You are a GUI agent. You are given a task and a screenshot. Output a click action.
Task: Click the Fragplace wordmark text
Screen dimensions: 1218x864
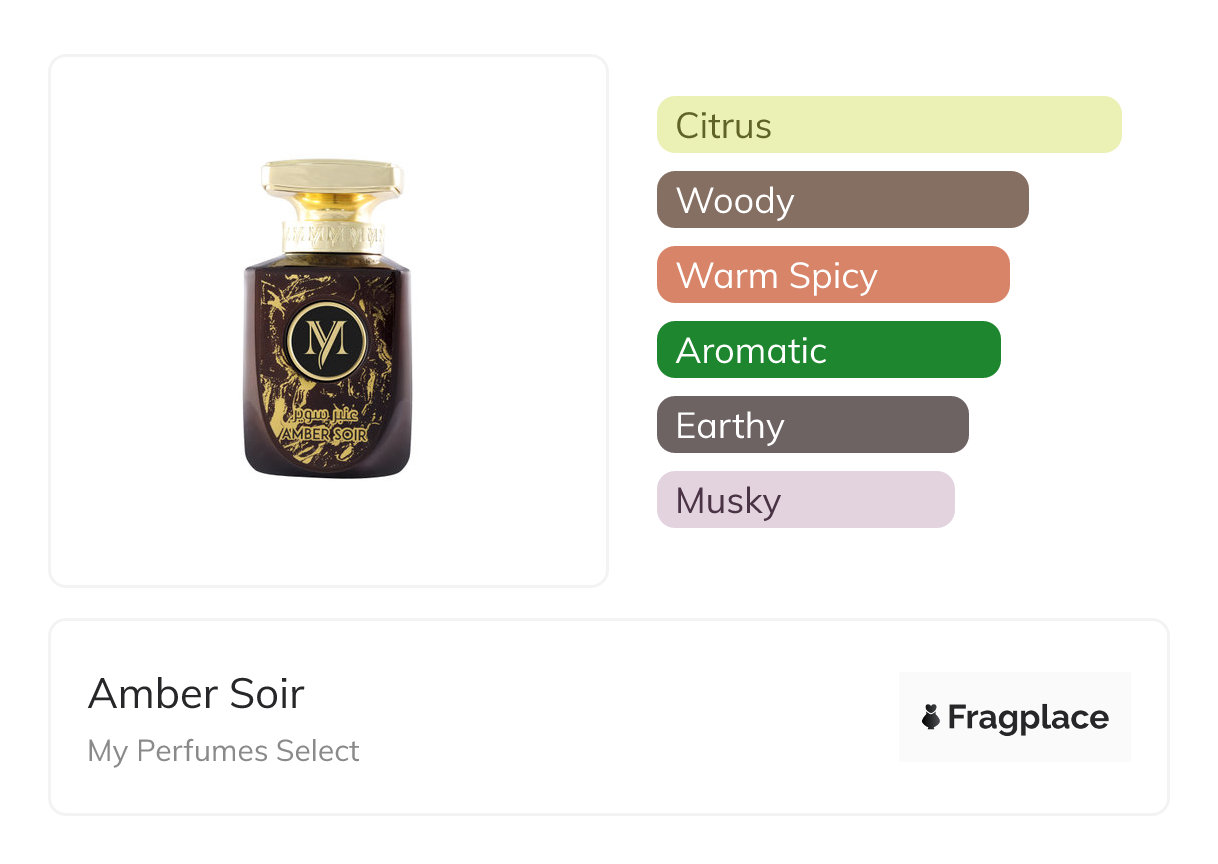click(1027, 717)
